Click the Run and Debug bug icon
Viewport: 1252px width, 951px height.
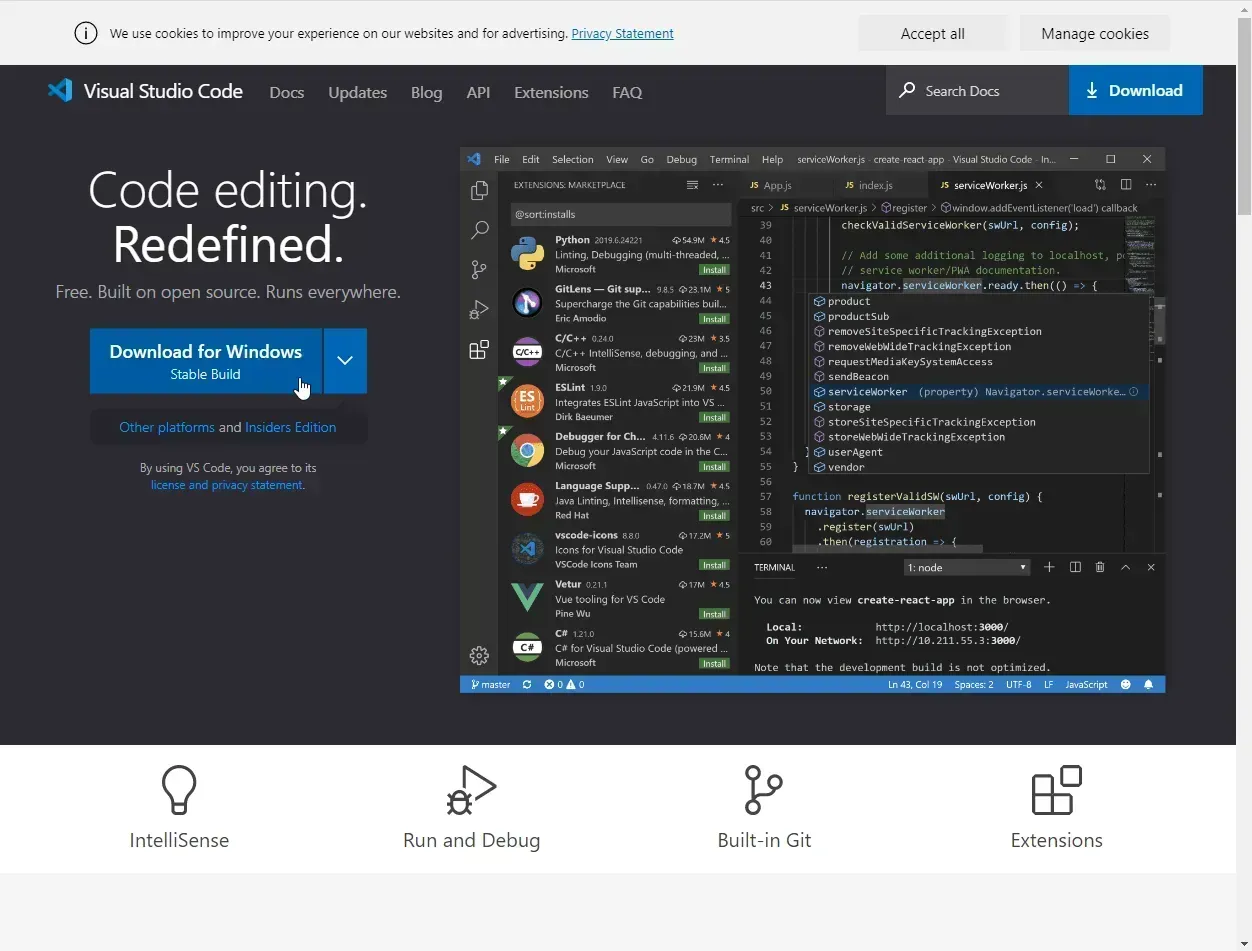click(x=471, y=790)
